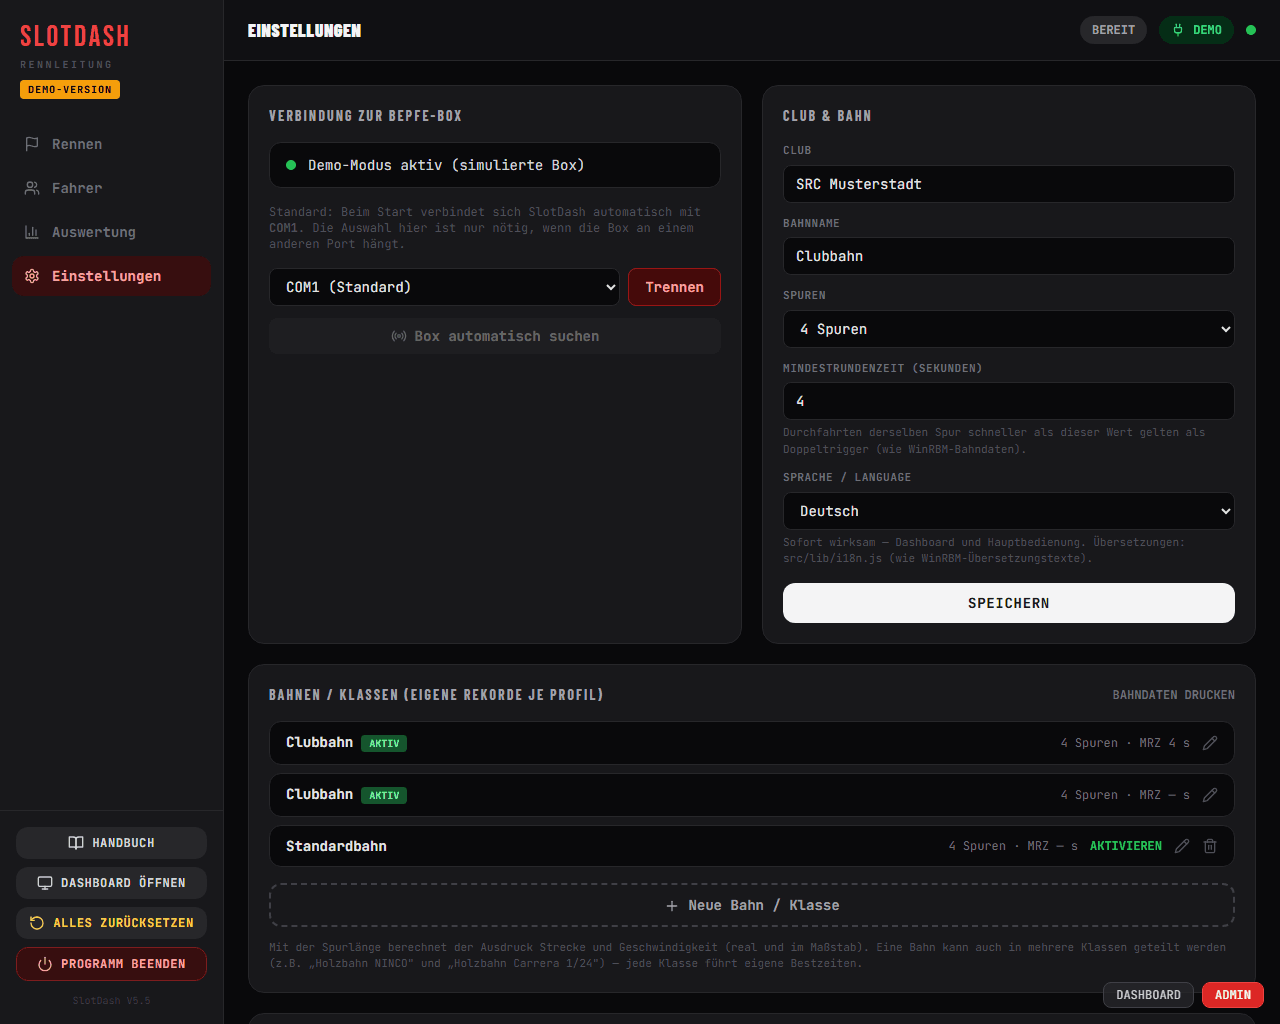Click the Demo badge in header
This screenshot has height=1024, width=1280.
tap(1196, 30)
